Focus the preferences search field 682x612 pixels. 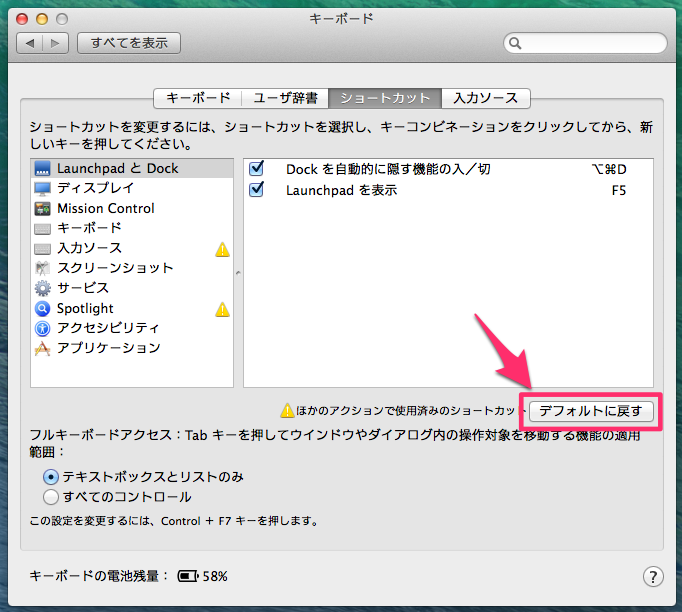point(585,43)
